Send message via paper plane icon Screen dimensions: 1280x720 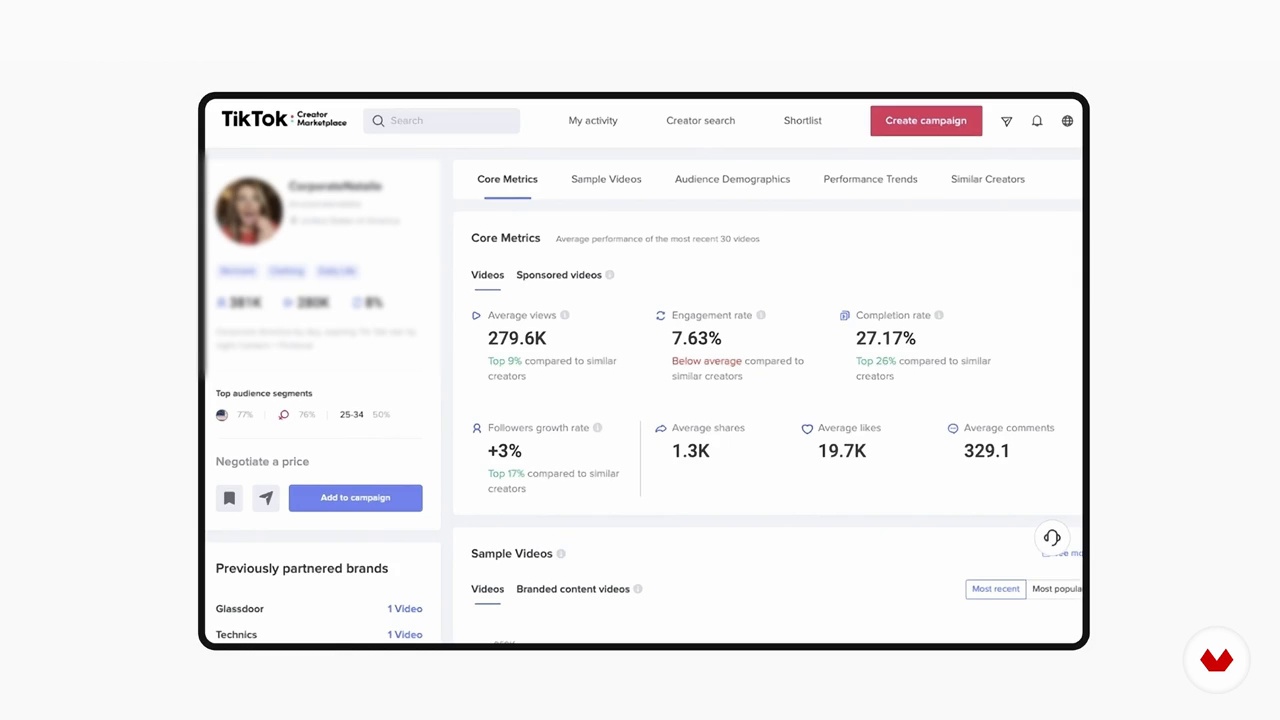266,498
